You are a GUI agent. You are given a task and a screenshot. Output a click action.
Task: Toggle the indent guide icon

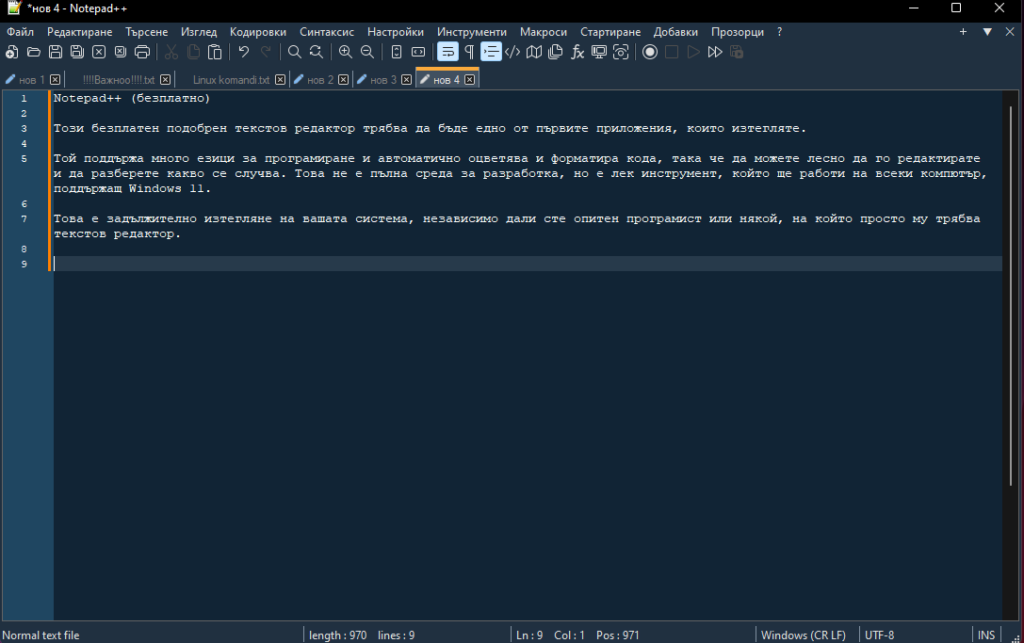(x=490, y=52)
